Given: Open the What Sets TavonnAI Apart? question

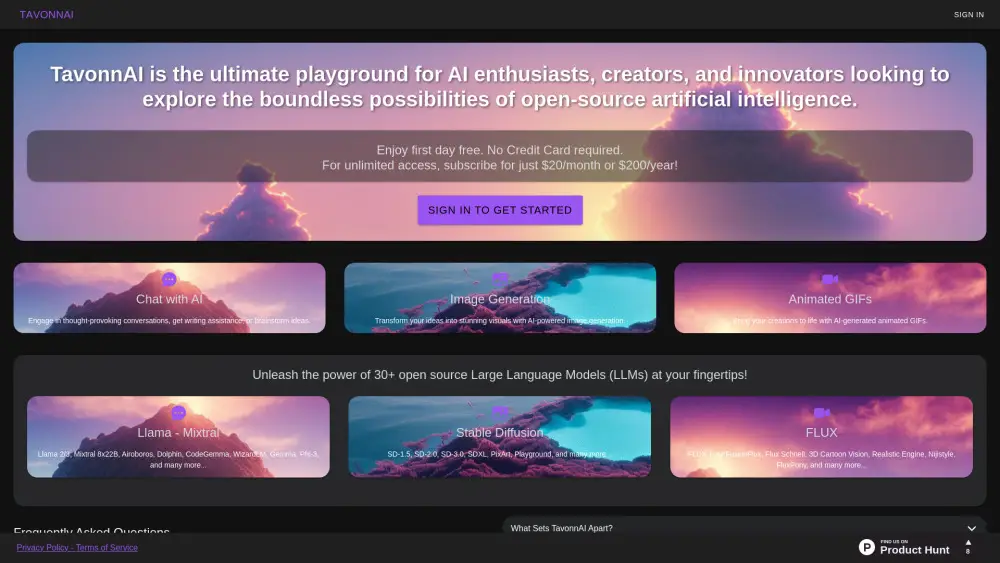Looking at the screenshot, I should pos(562,528).
